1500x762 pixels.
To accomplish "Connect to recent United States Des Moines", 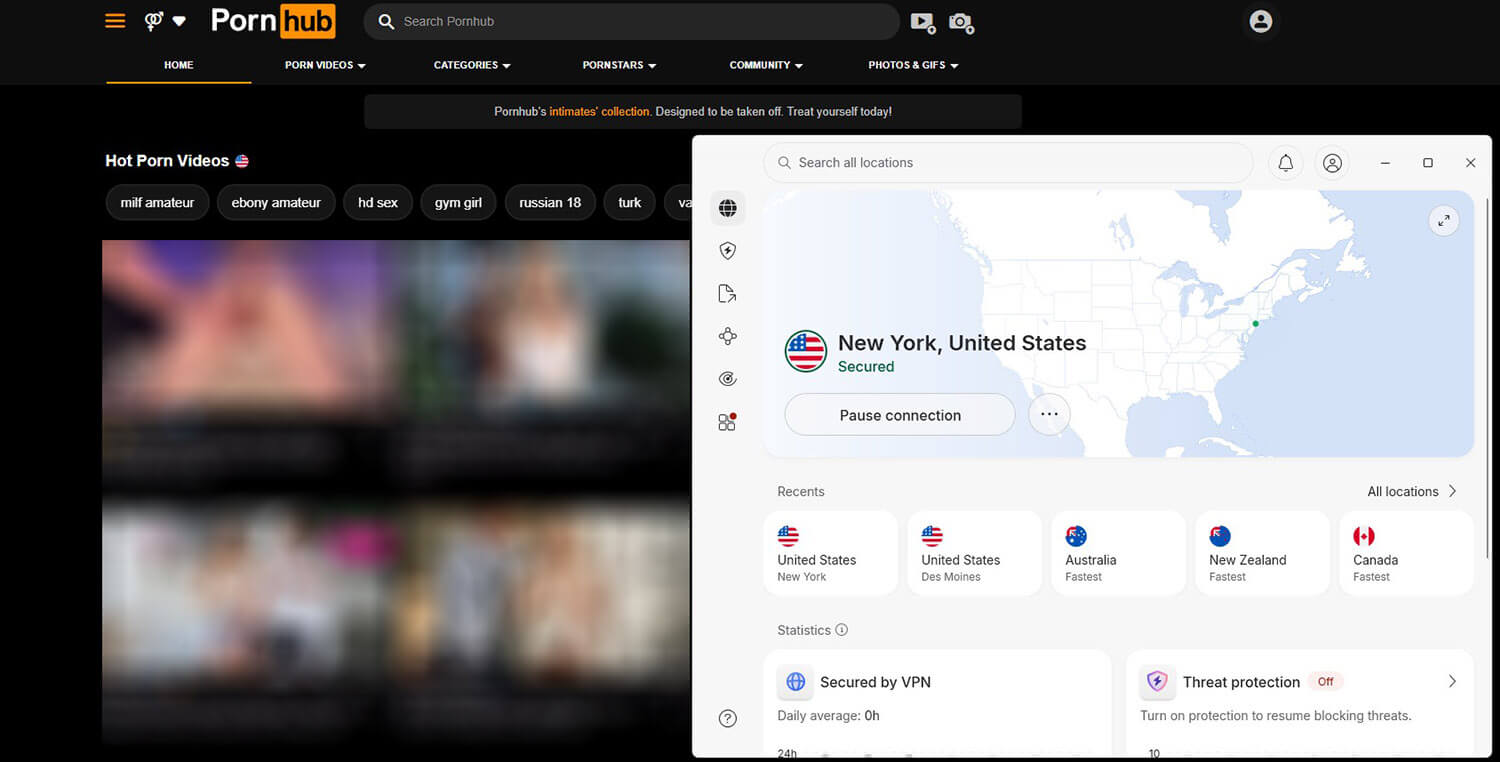I will pos(974,553).
